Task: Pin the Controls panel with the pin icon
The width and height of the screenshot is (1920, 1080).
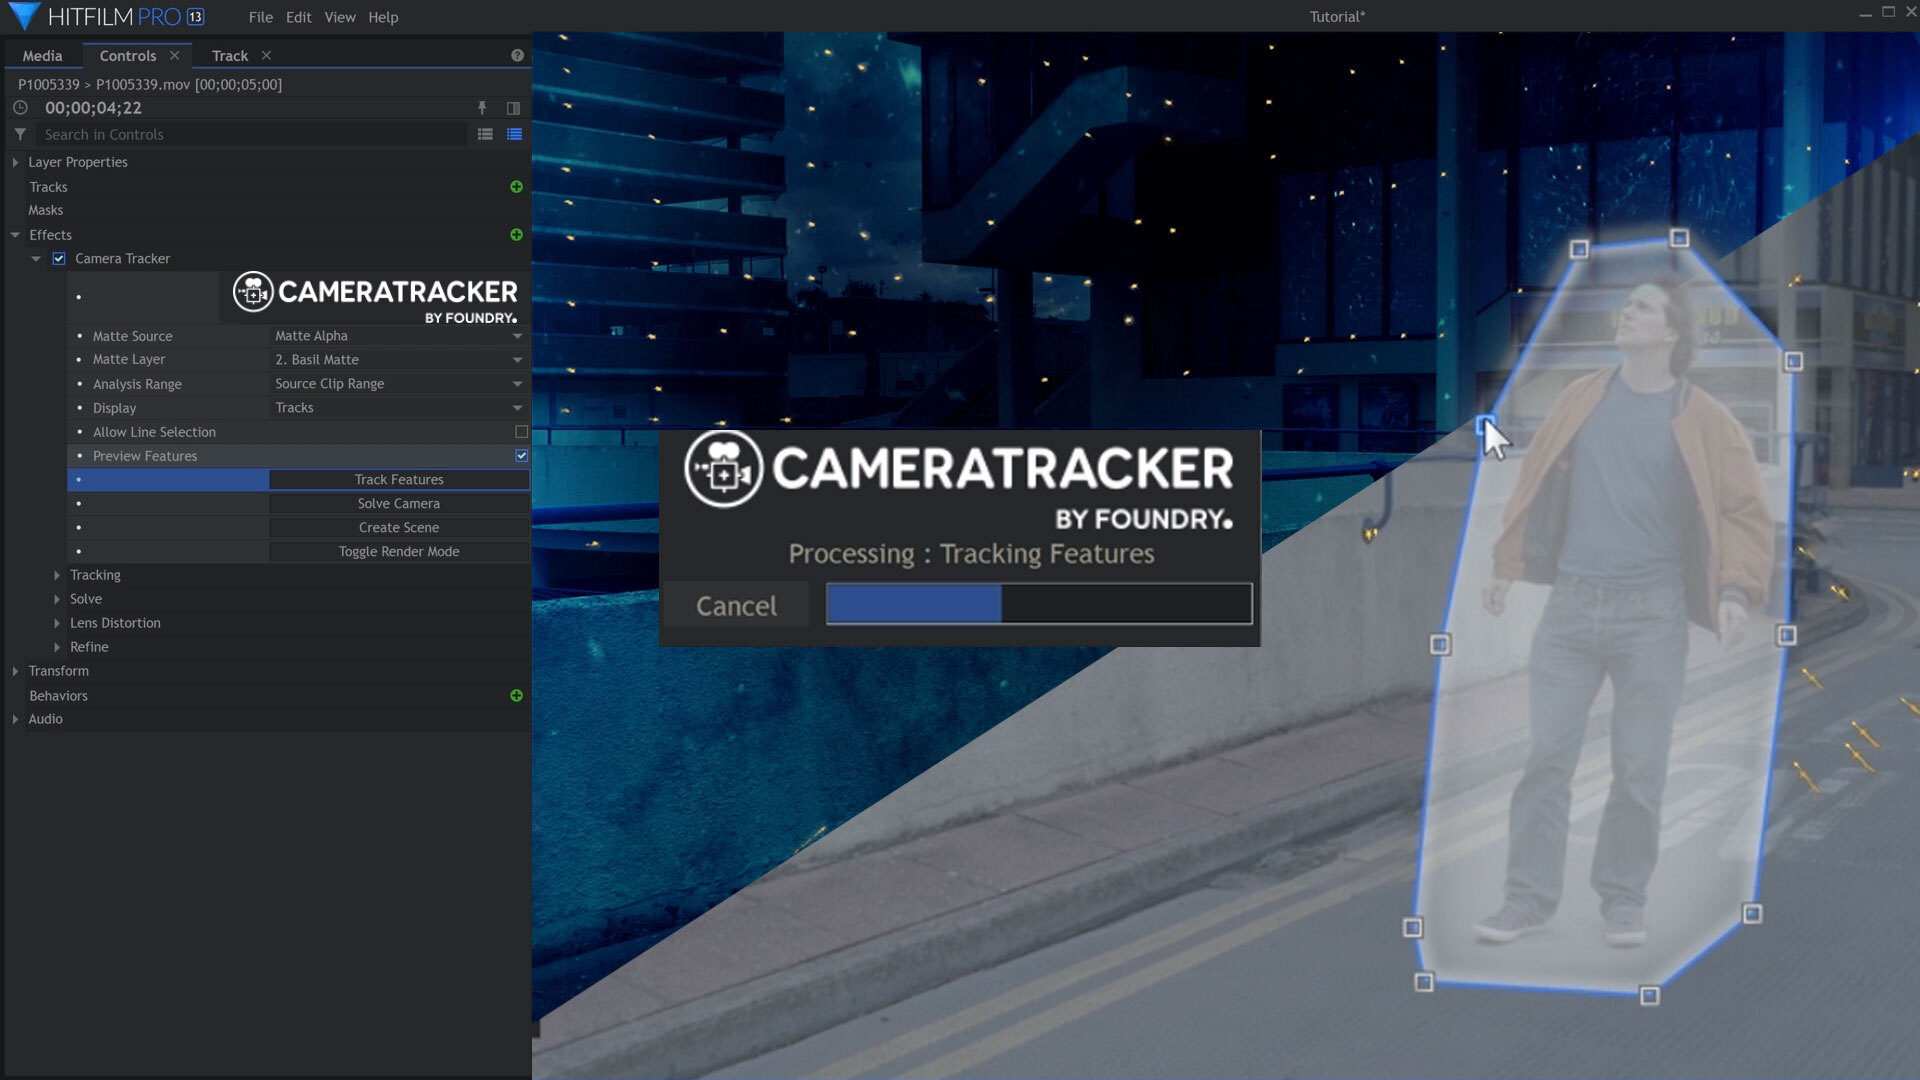Action: [x=482, y=108]
